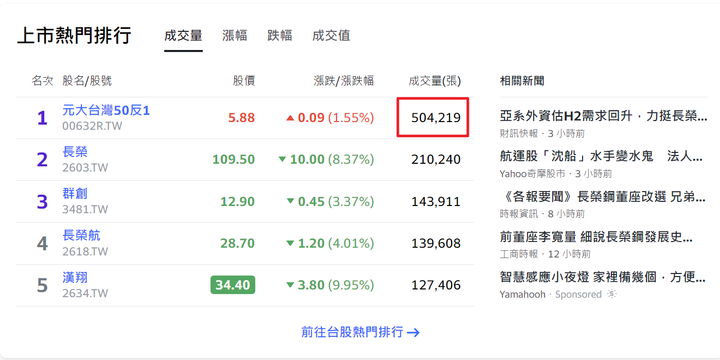
Task: Switch to the 成交值 tab
Action: pos(331,36)
